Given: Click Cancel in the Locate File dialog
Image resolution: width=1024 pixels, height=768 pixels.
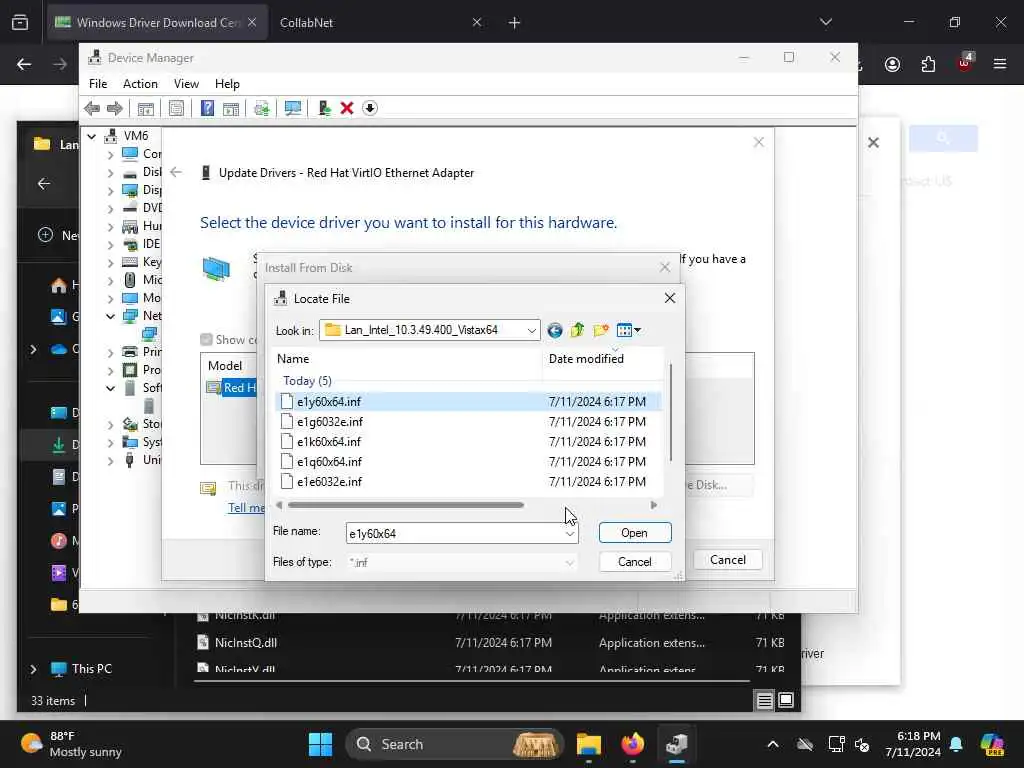Looking at the screenshot, I should 635,562.
